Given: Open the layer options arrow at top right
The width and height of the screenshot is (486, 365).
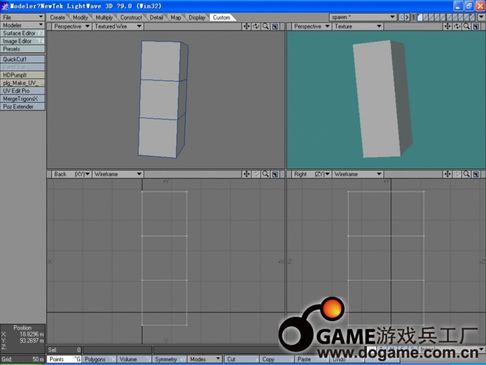Looking at the screenshot, I should tap(481, 17).
